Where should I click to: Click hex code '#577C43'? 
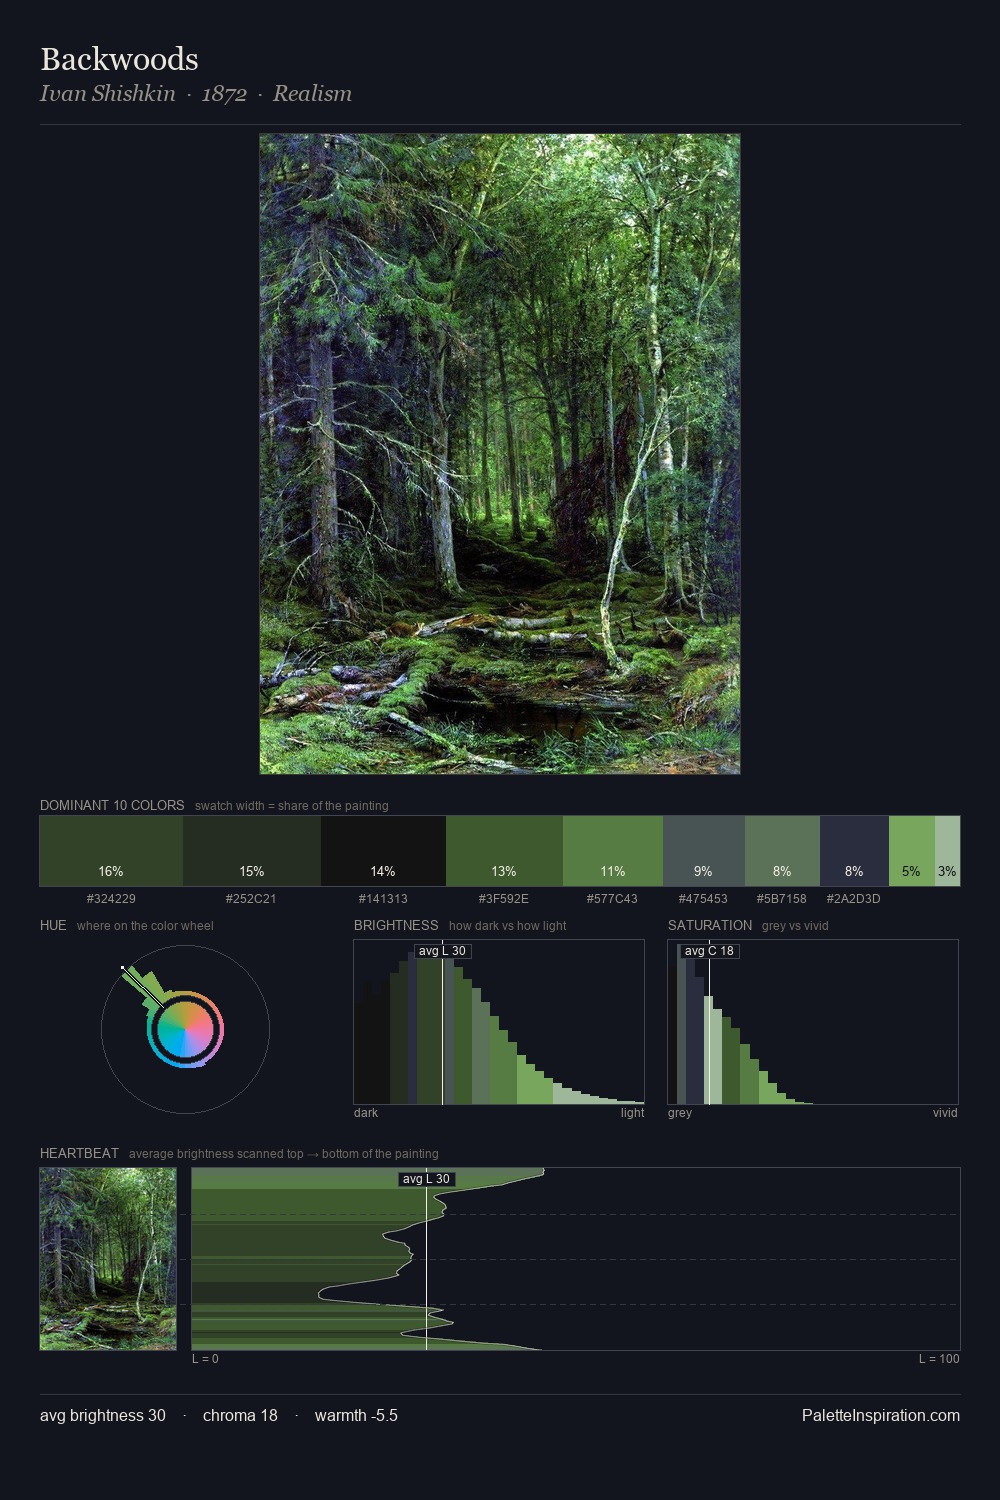612,898
